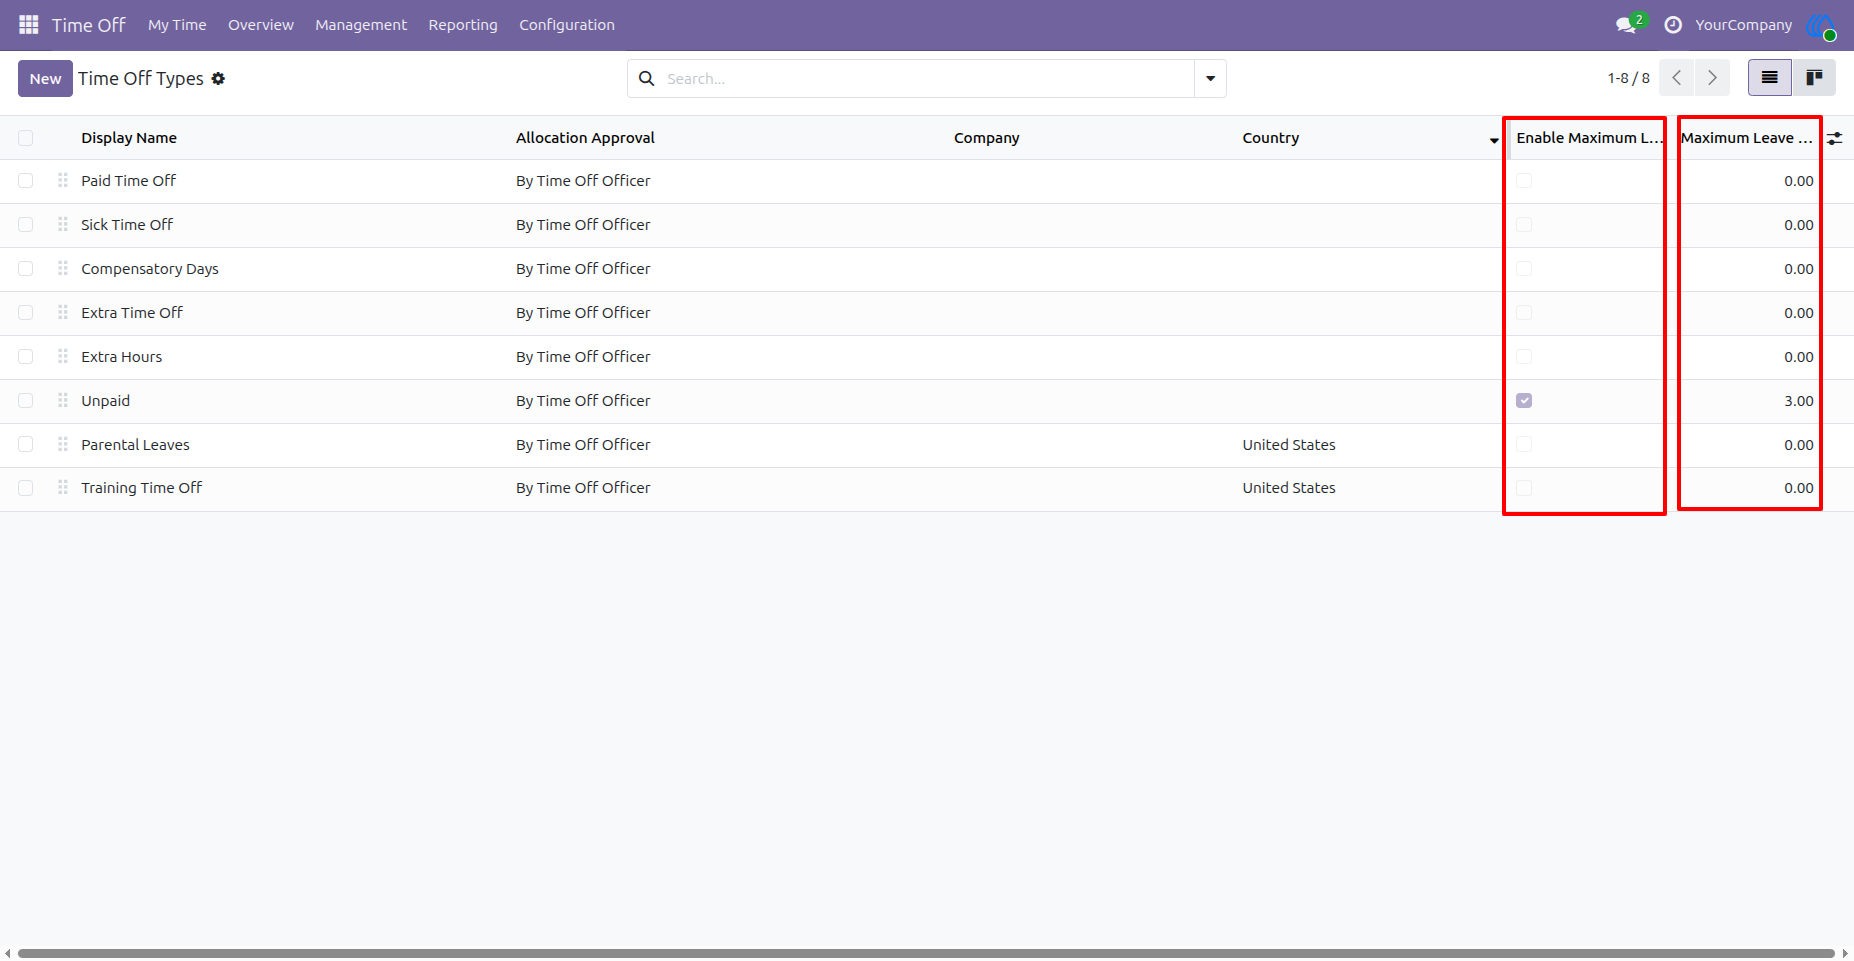The width and height of the screenshot is (1854, 961).
Task: Click the Time Off app title
Action: click(x=89, y=25)
